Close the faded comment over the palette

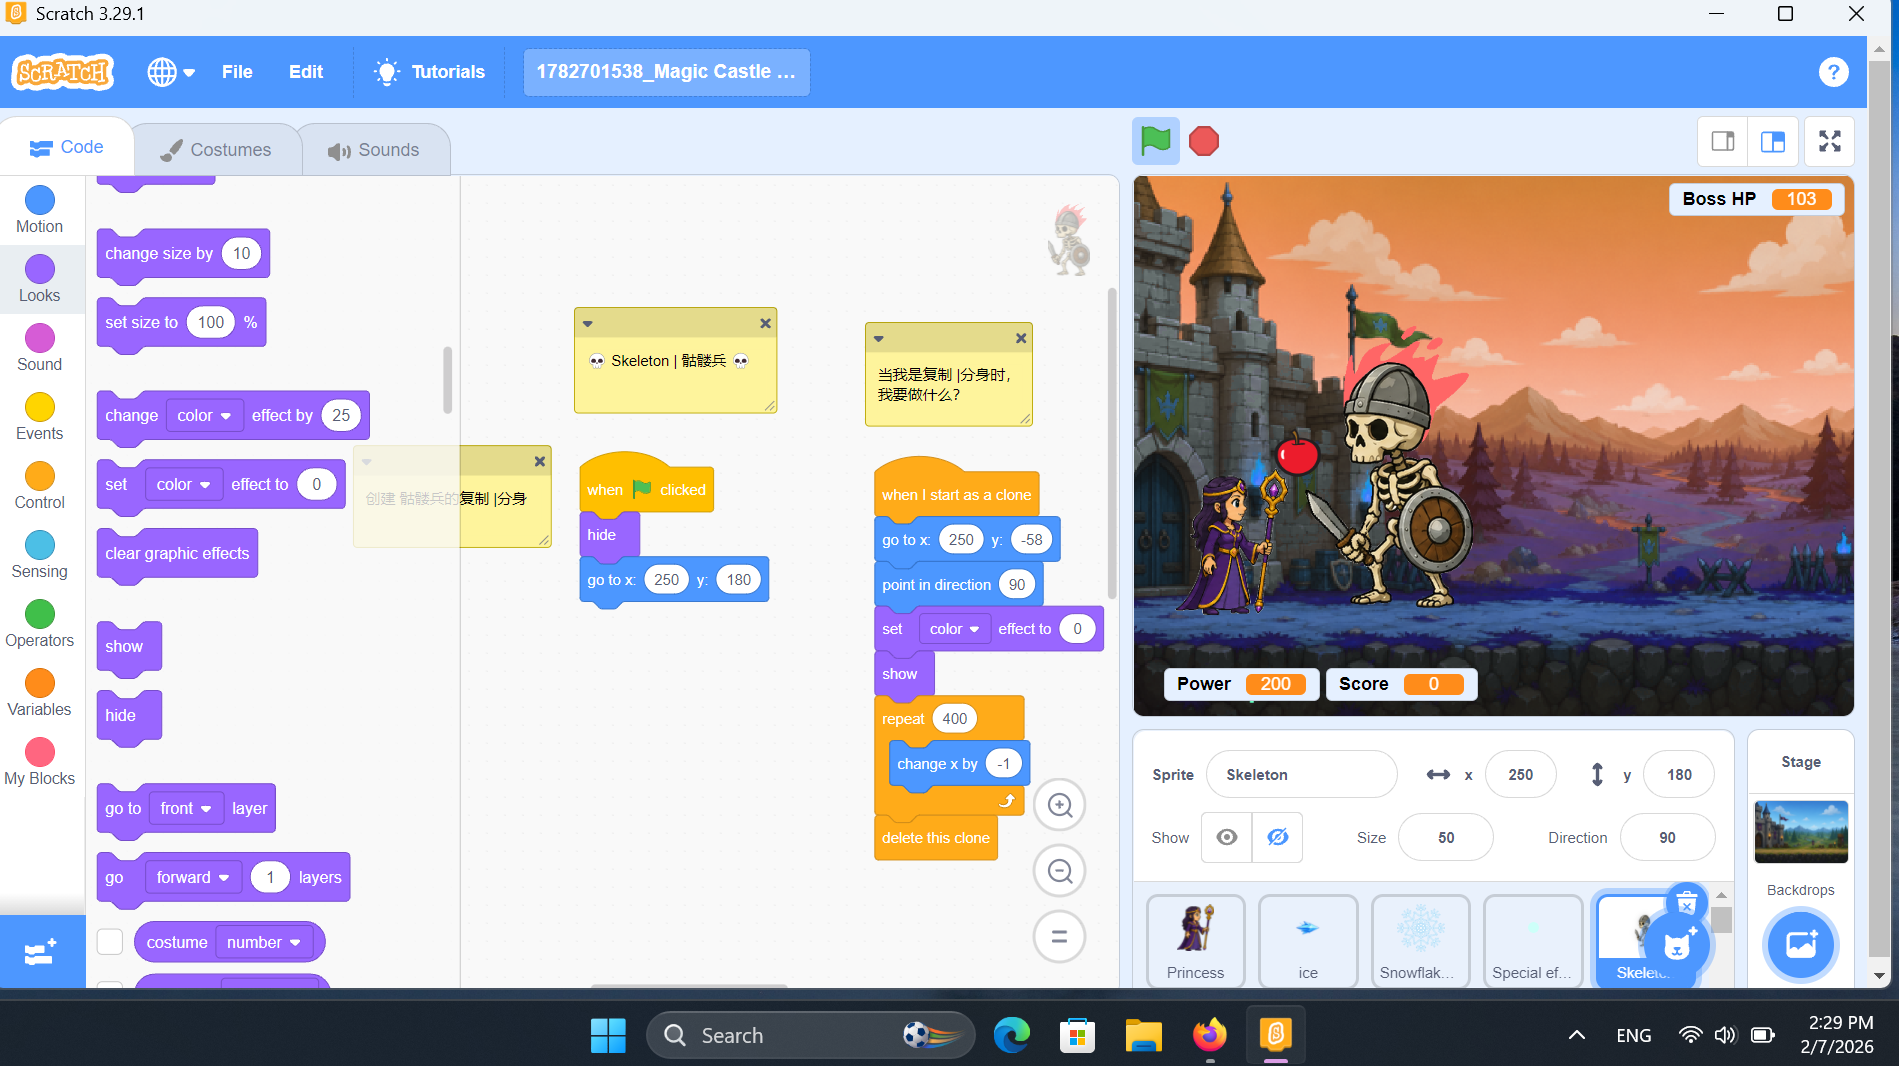point(540,461)
